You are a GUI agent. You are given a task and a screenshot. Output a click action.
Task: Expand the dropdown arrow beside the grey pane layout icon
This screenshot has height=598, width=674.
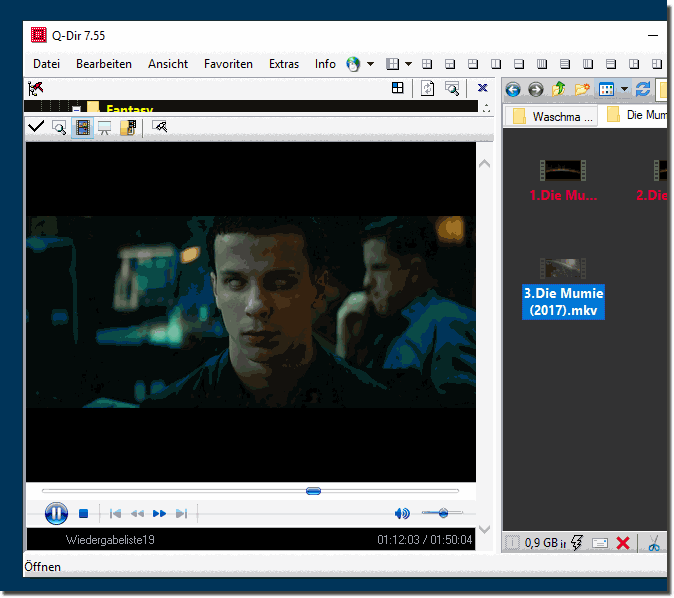(408, 64)
